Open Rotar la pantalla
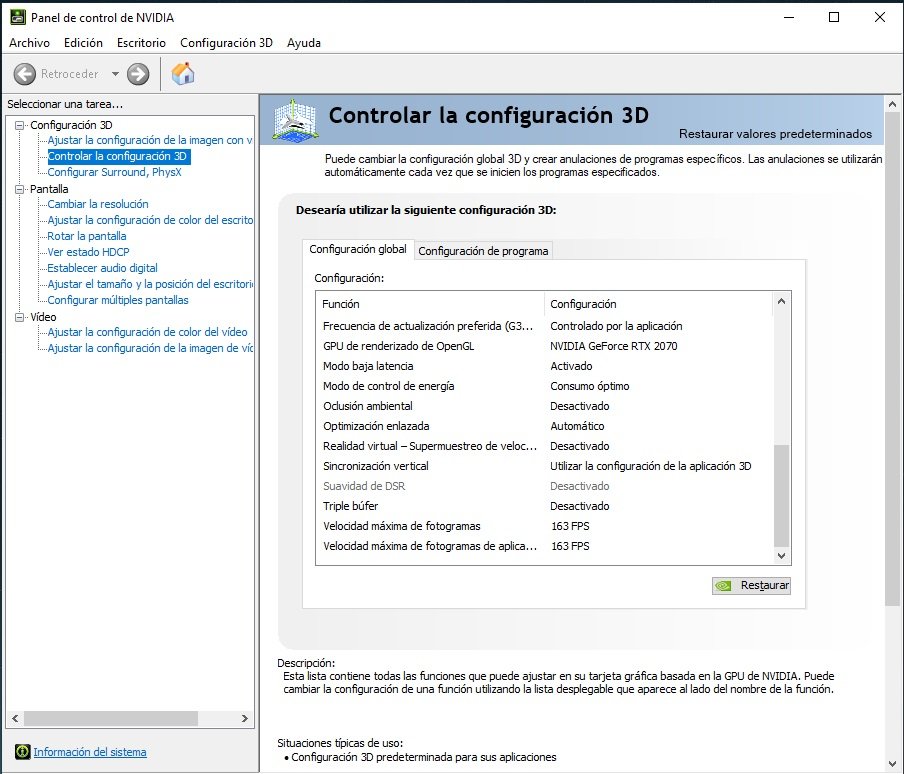This screenshot has width=904, height=774. click(x=86, y=236)
